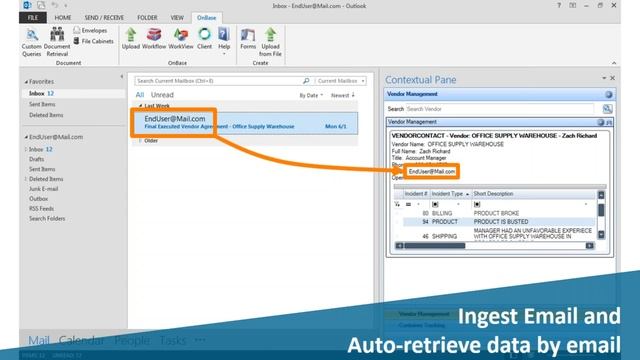Open the FILE tab
This screenshot has width=640, height=360.
[33, 18]
